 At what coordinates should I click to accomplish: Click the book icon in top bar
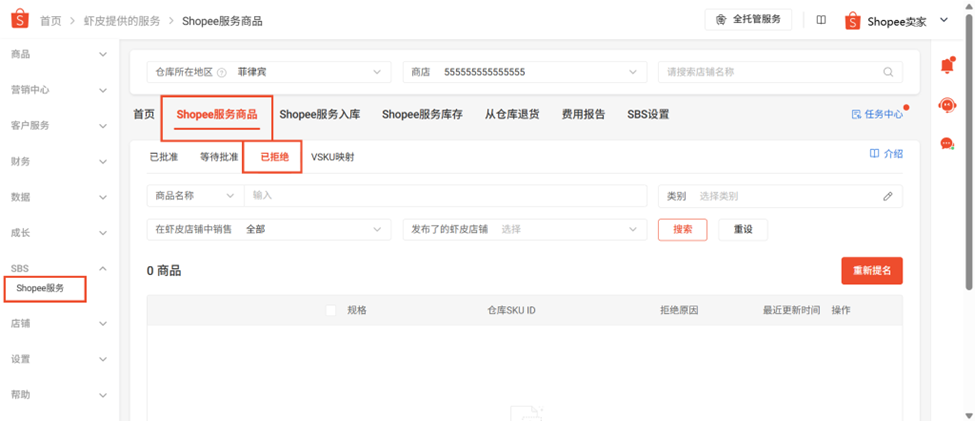(821, 20)
